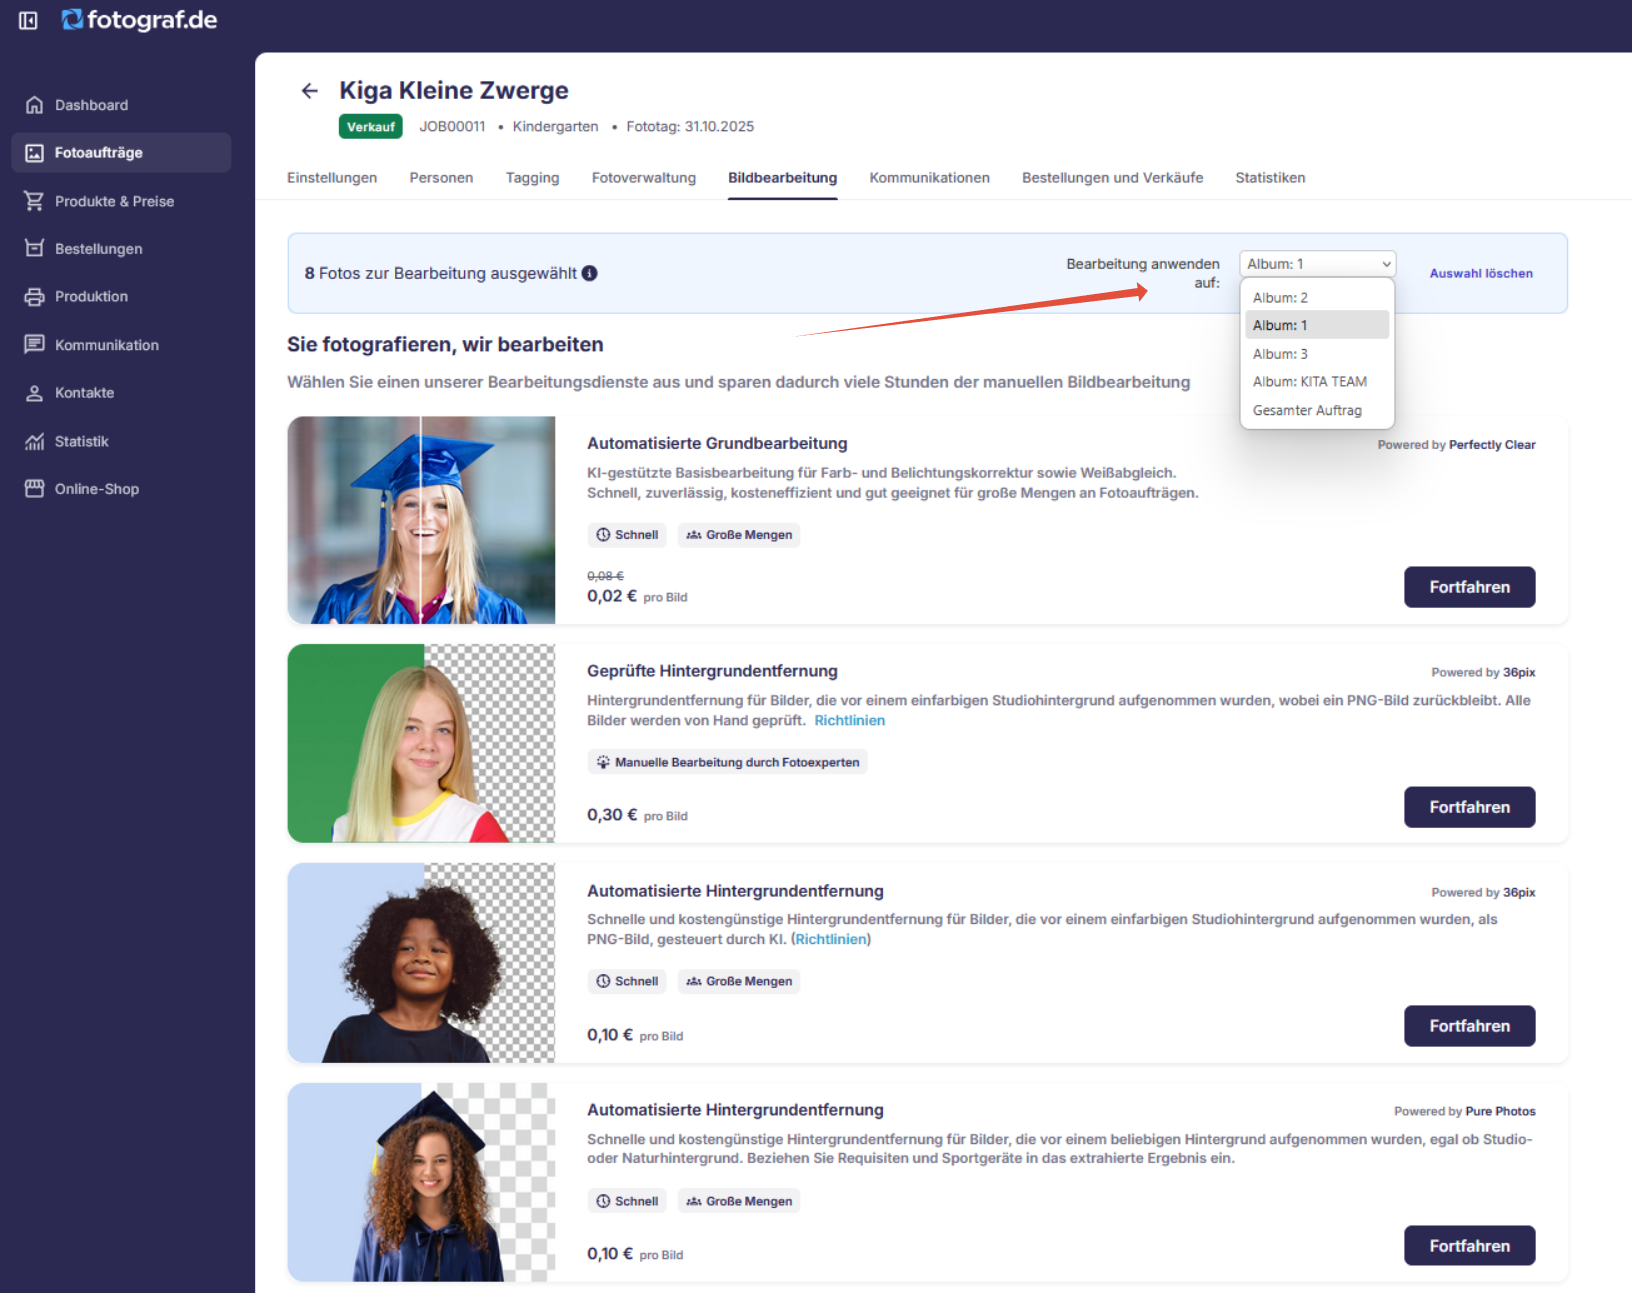
Task: Click Fortfahren for Pure Photos Hintergrundentfernung
Action: click(x=1469, y=1246)
